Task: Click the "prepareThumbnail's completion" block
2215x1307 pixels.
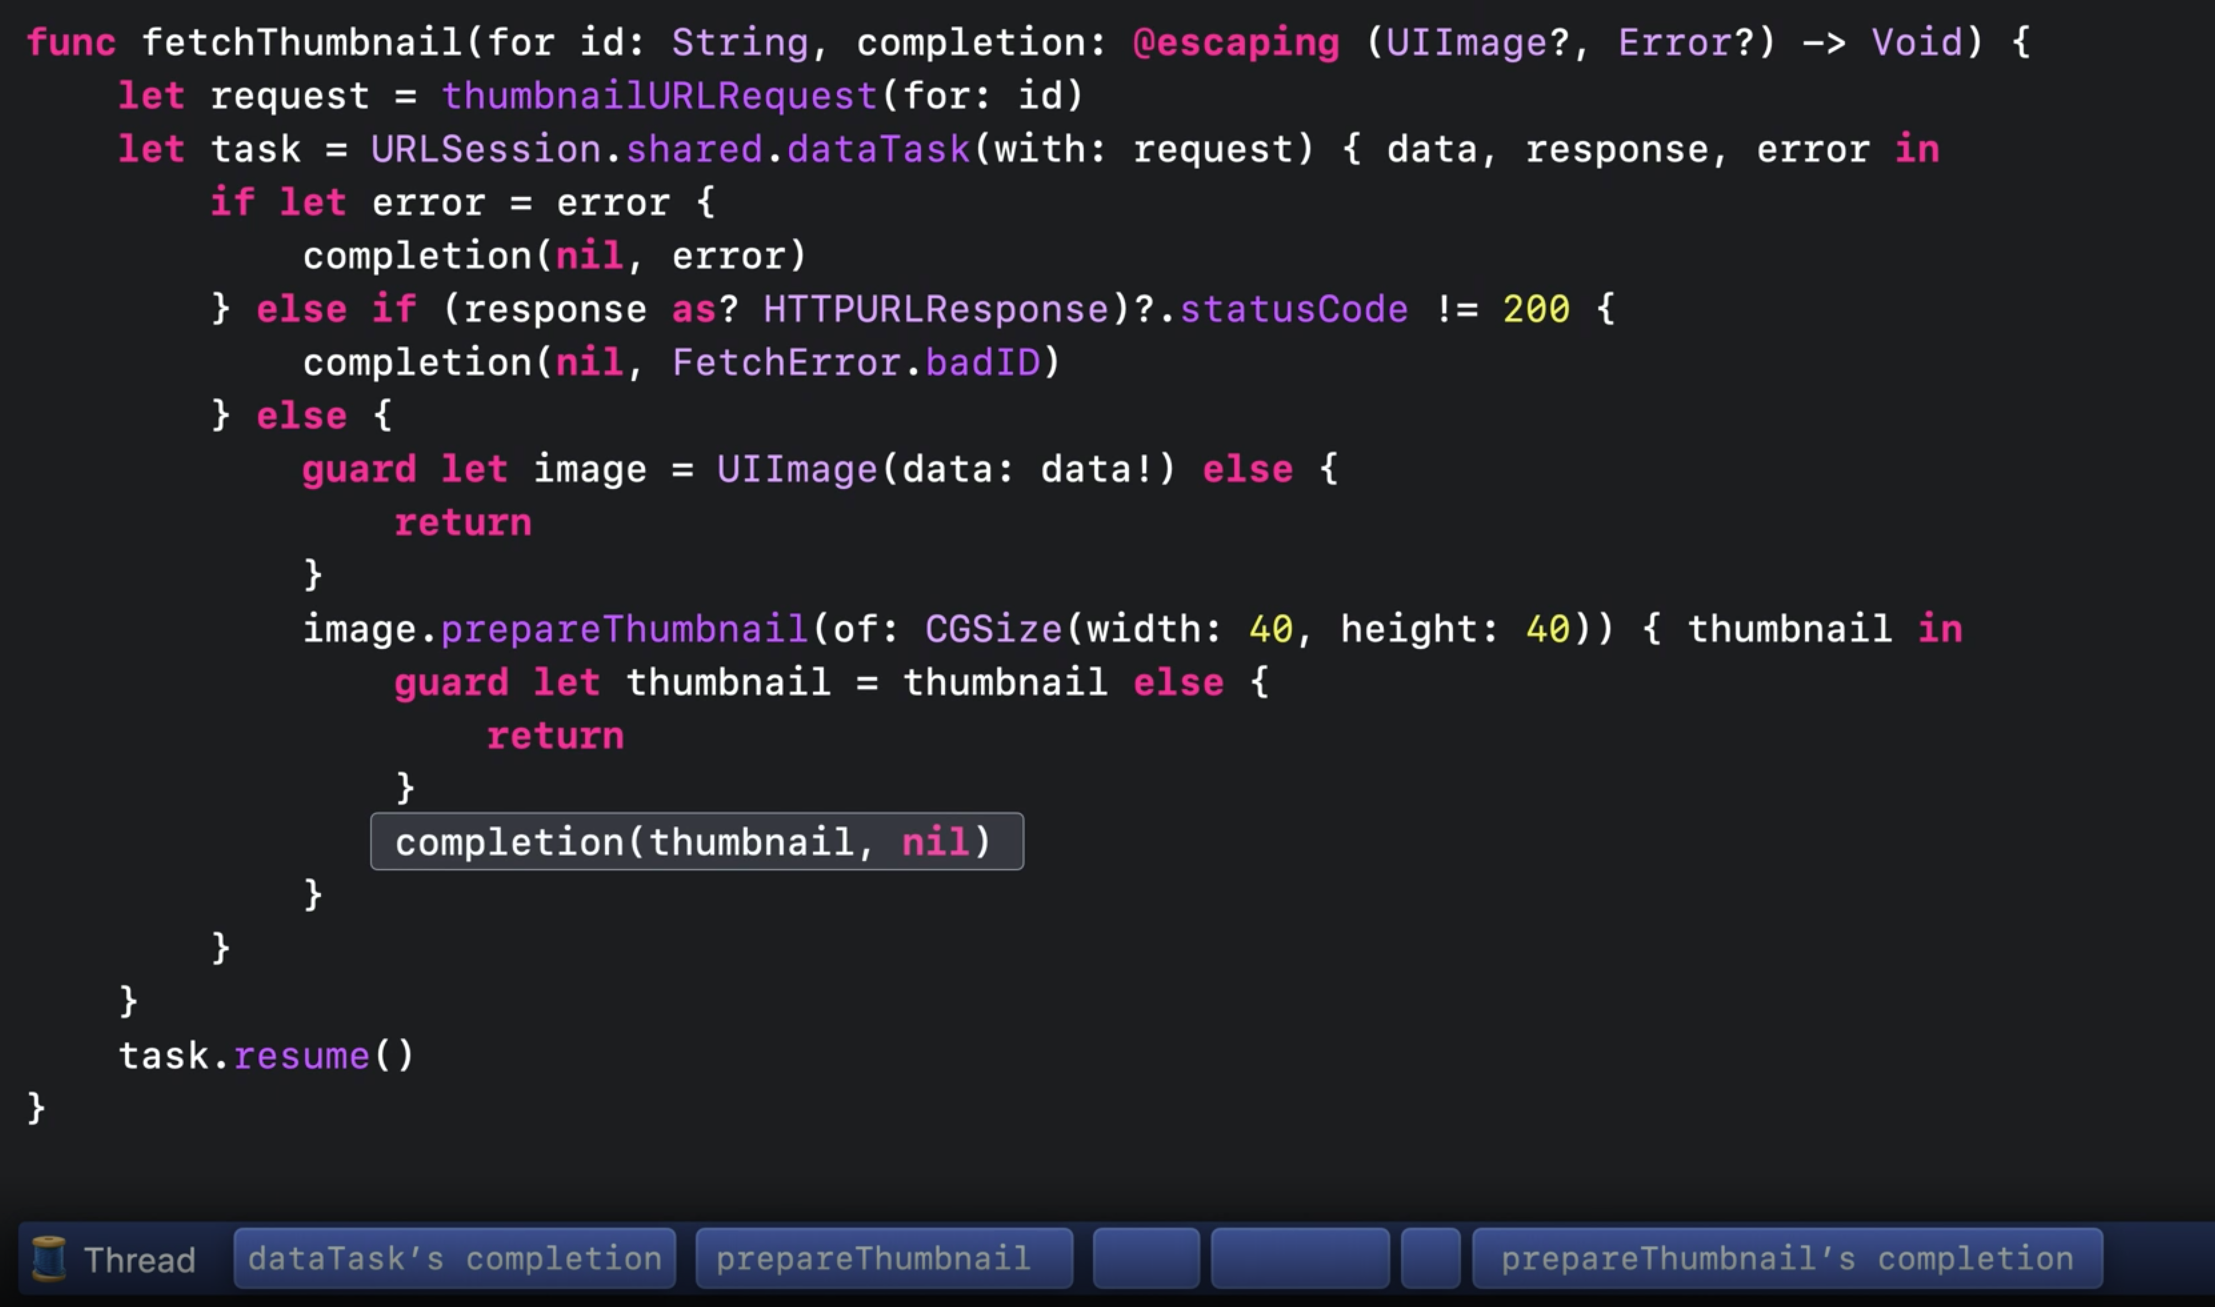Action: coord(1787,1258)
